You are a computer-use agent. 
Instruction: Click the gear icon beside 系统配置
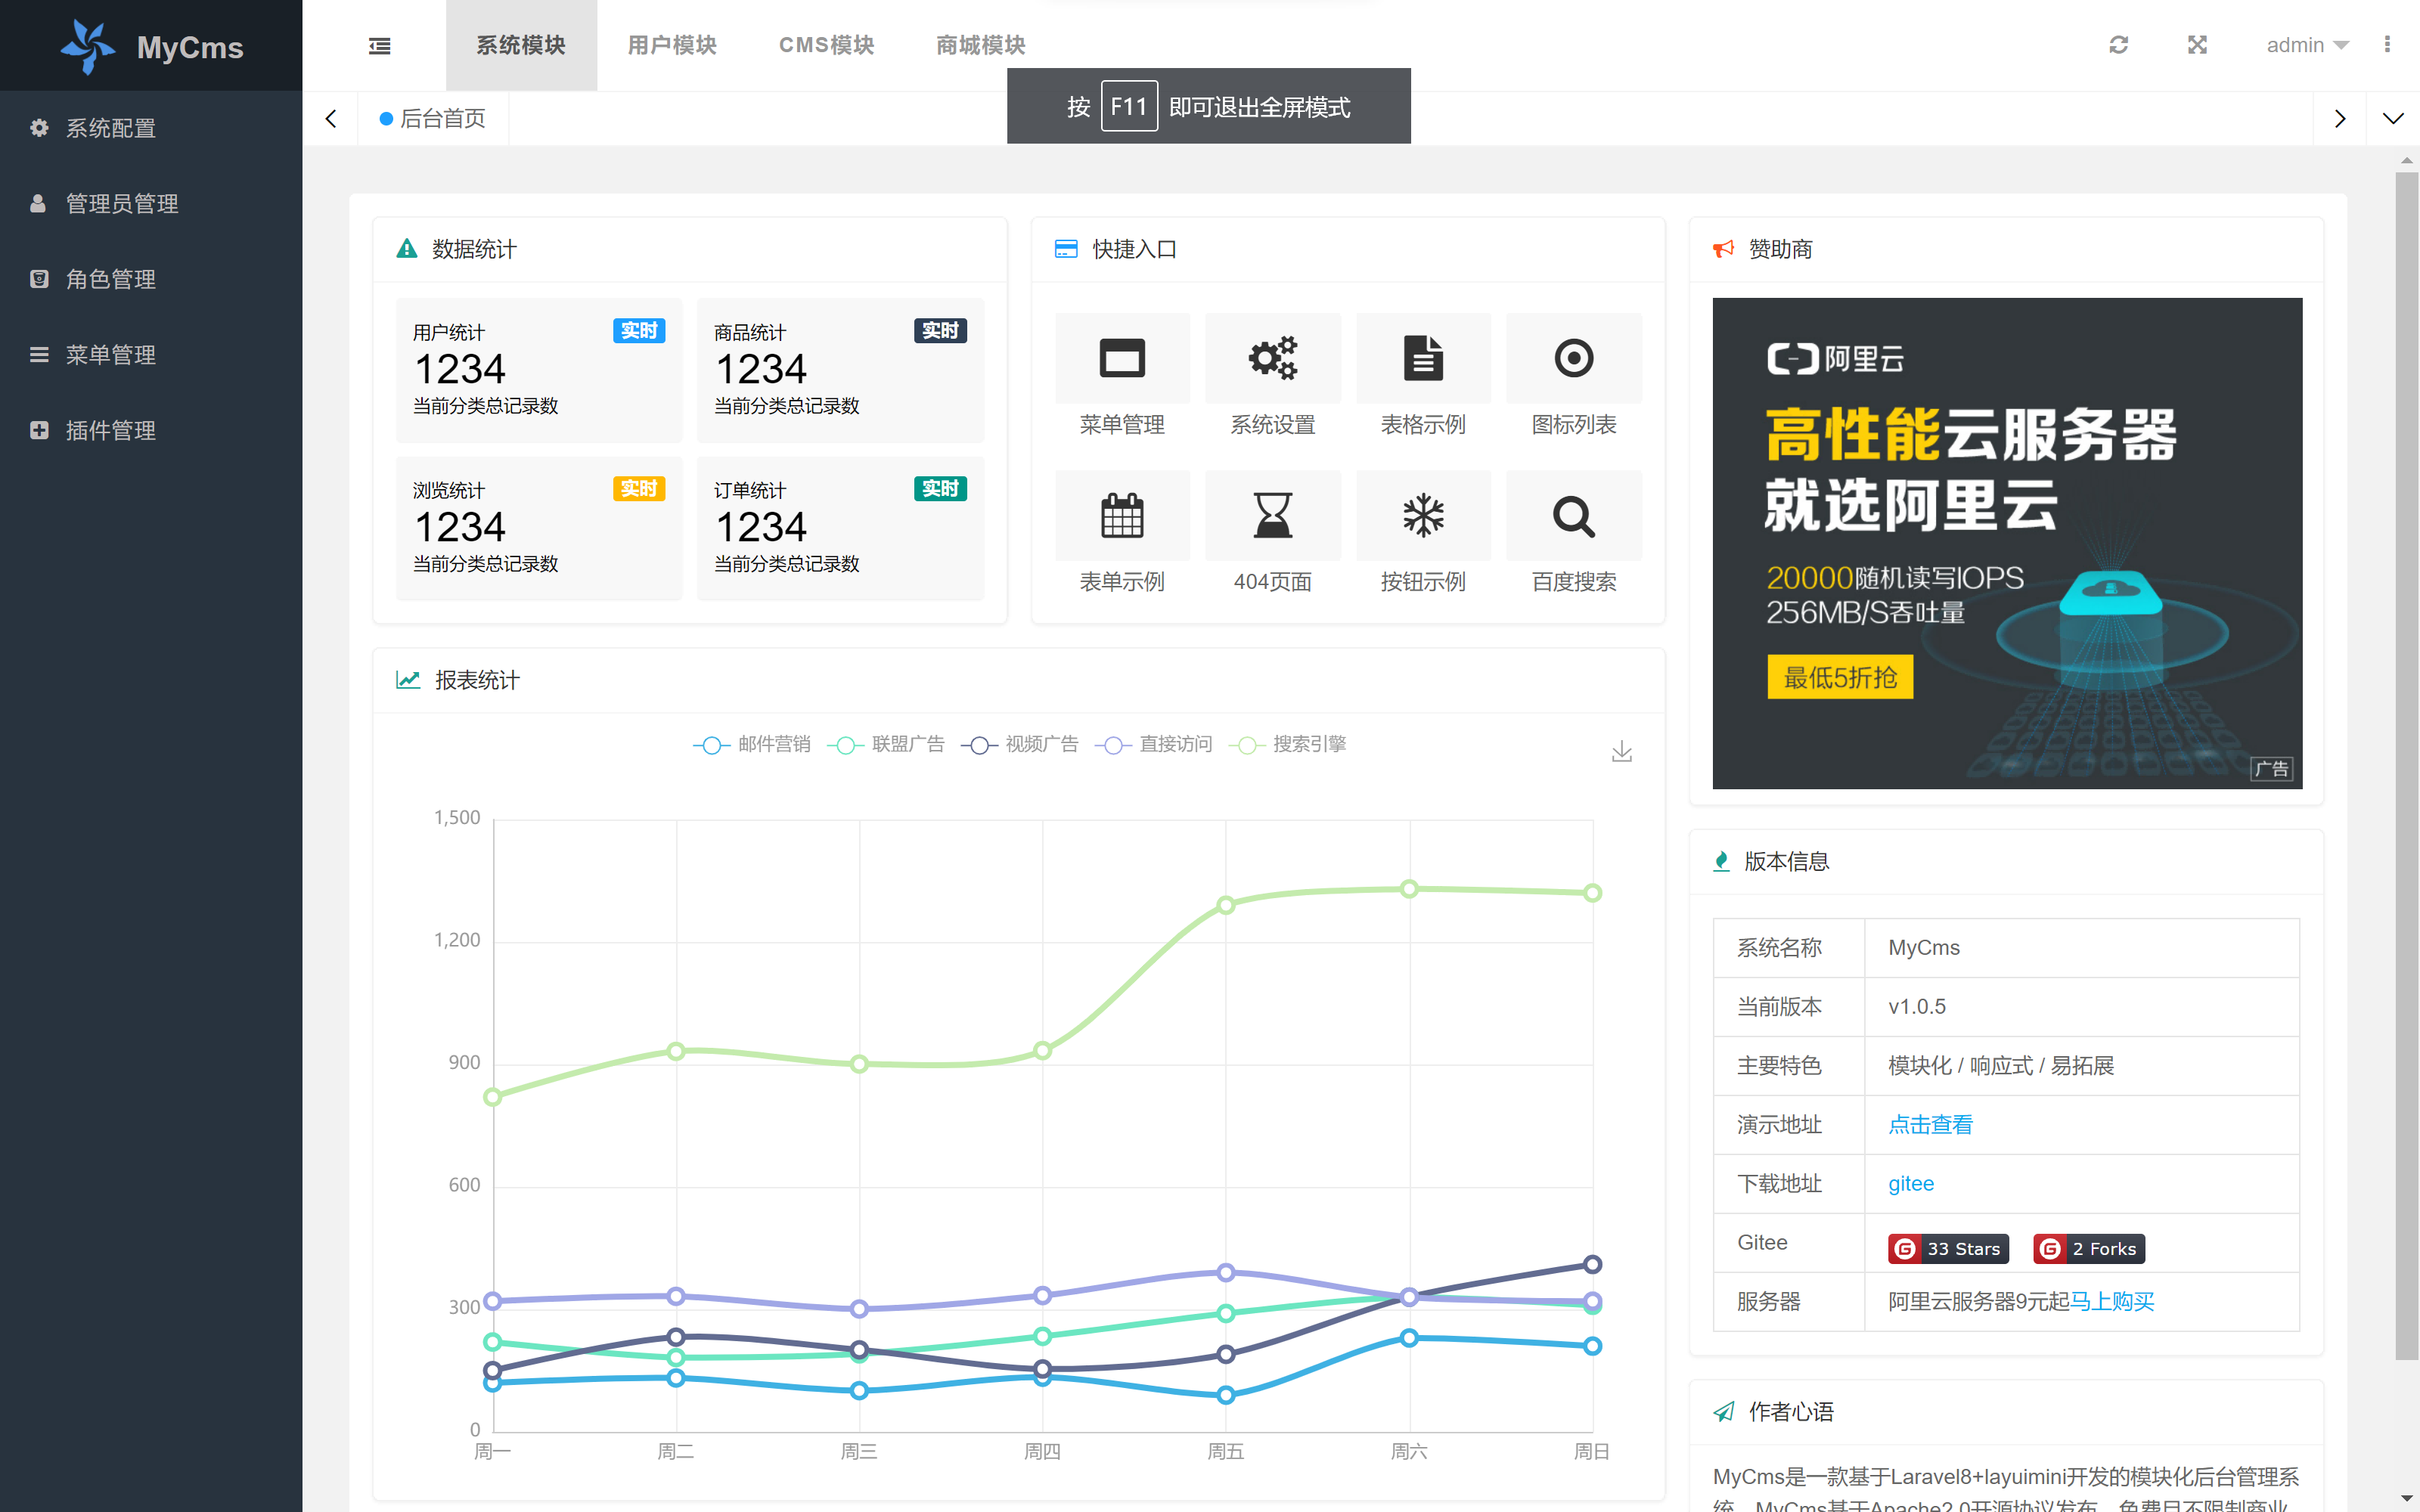(x=39, y=128)
